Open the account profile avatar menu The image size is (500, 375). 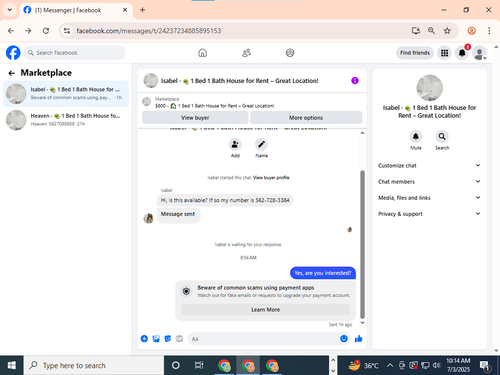[x=480, y=53]
